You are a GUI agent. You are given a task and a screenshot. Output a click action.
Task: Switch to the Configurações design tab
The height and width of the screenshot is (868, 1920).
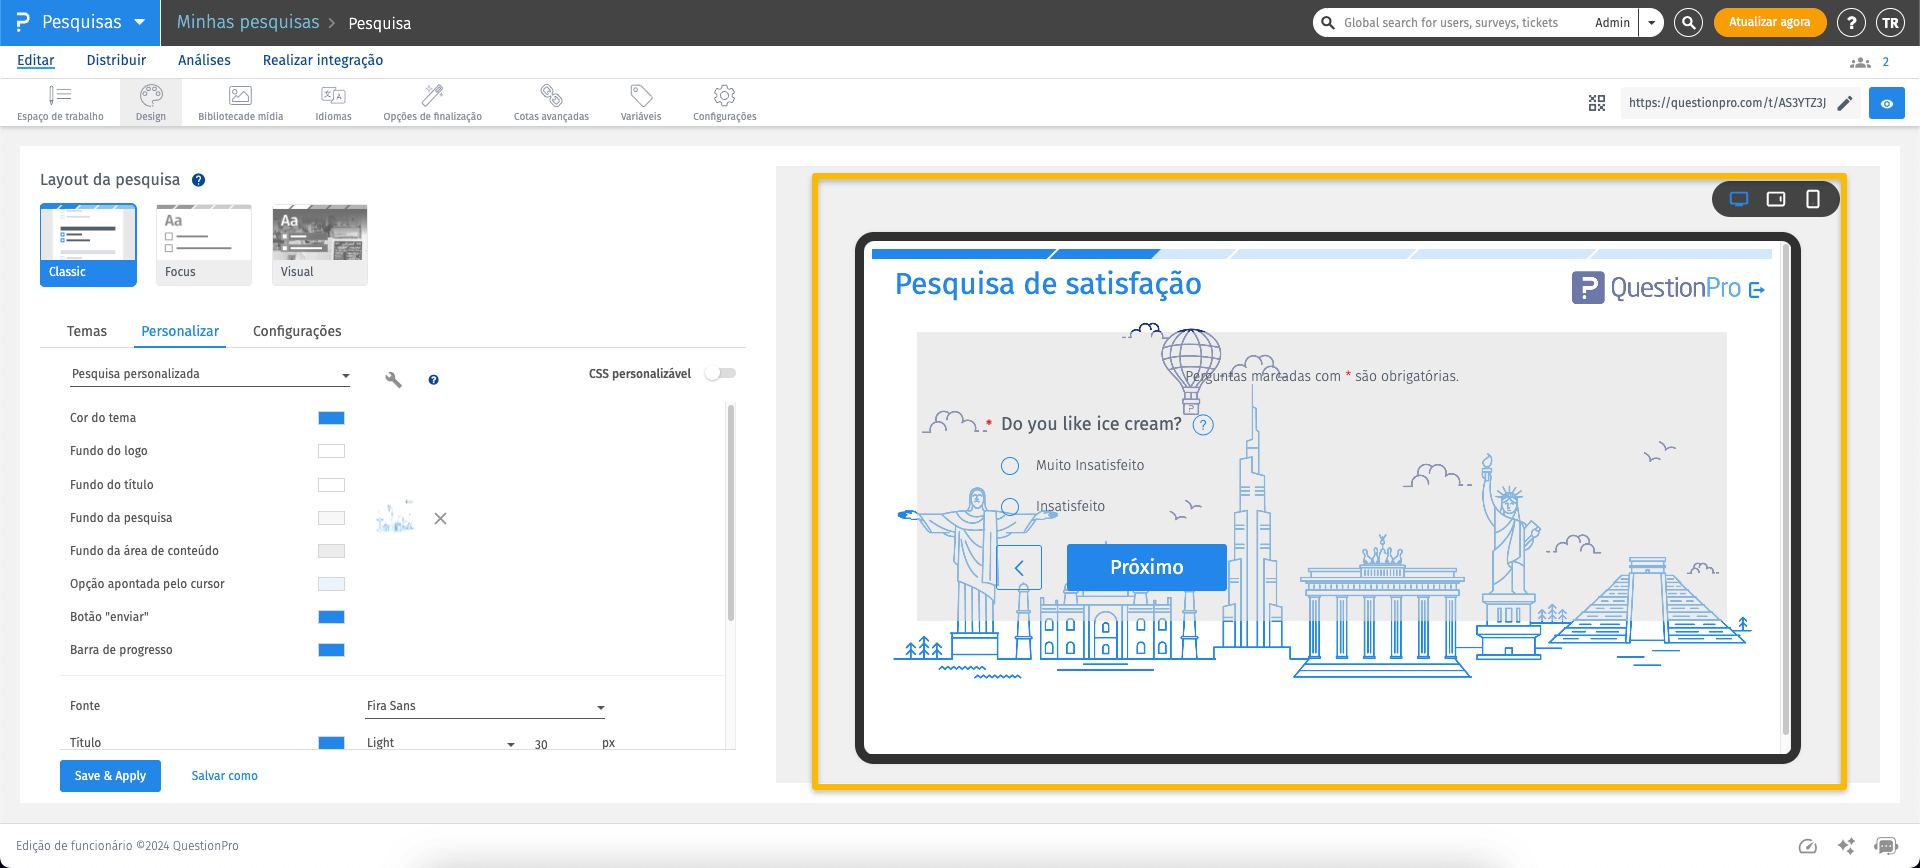297,331
